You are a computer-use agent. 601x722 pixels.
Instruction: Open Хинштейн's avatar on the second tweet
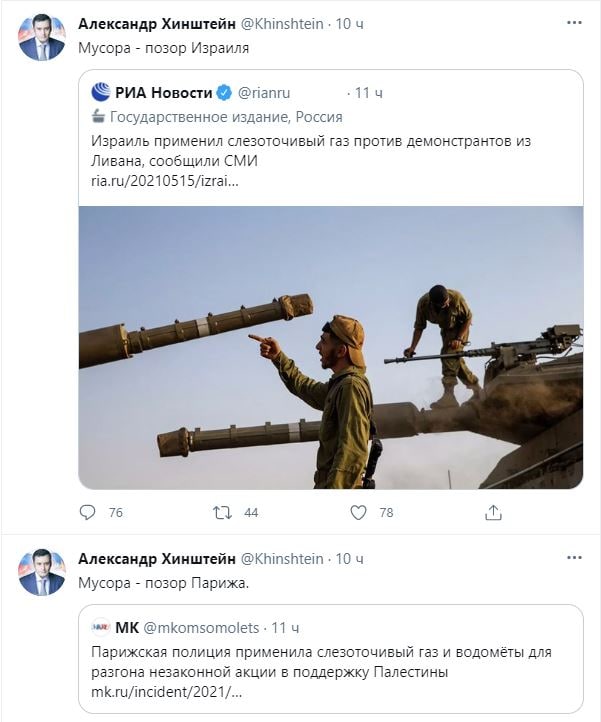click(42, 573)
